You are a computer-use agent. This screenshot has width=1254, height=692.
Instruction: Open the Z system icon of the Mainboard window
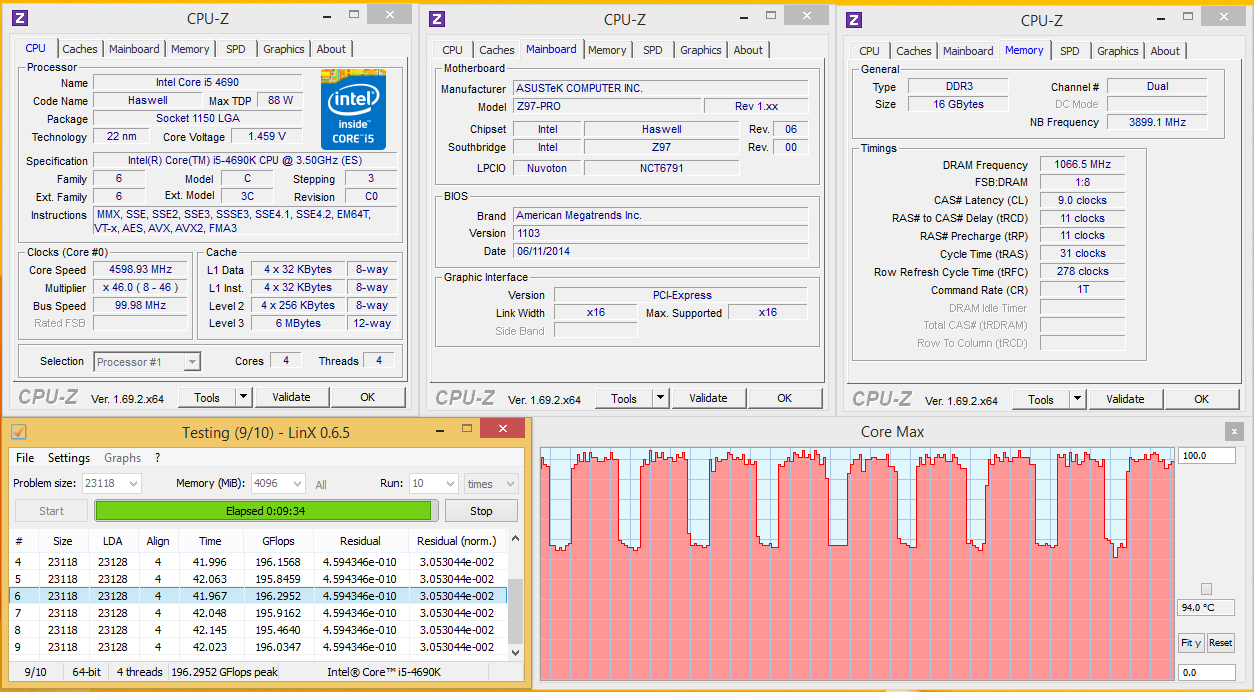[x=439, y=19]
